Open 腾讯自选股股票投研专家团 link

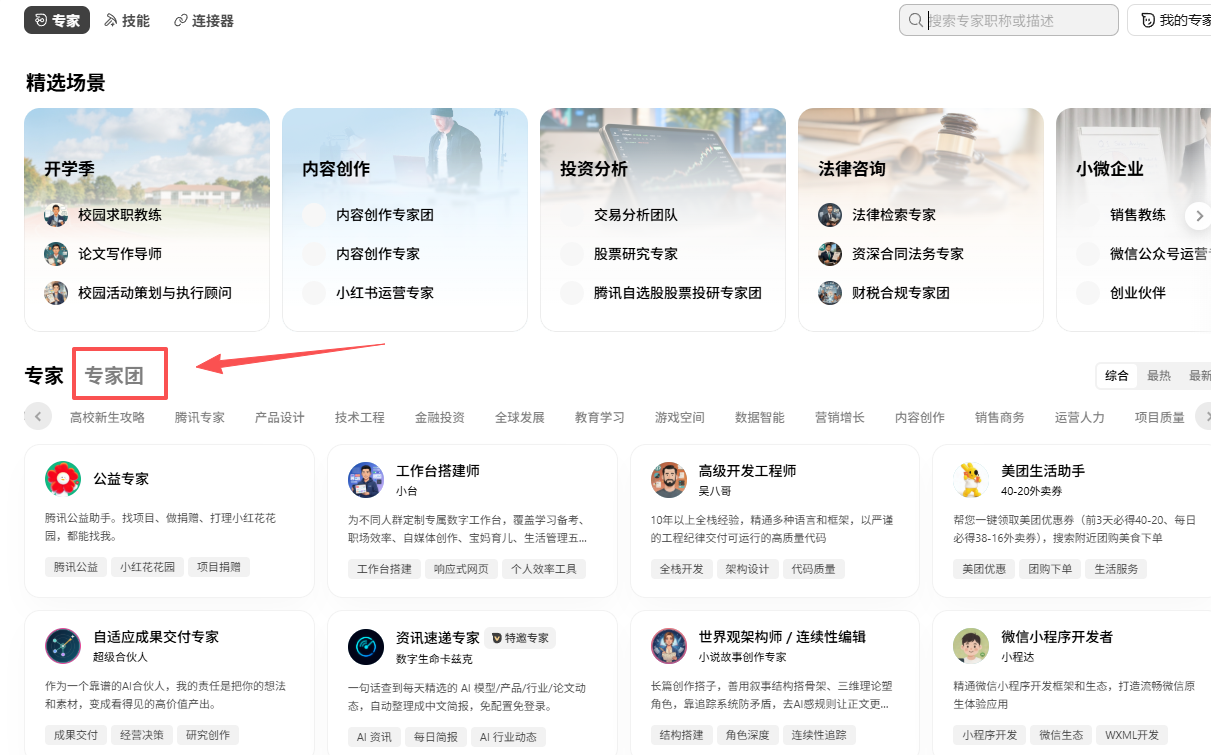pyautogui.click(x=678, y=293)
